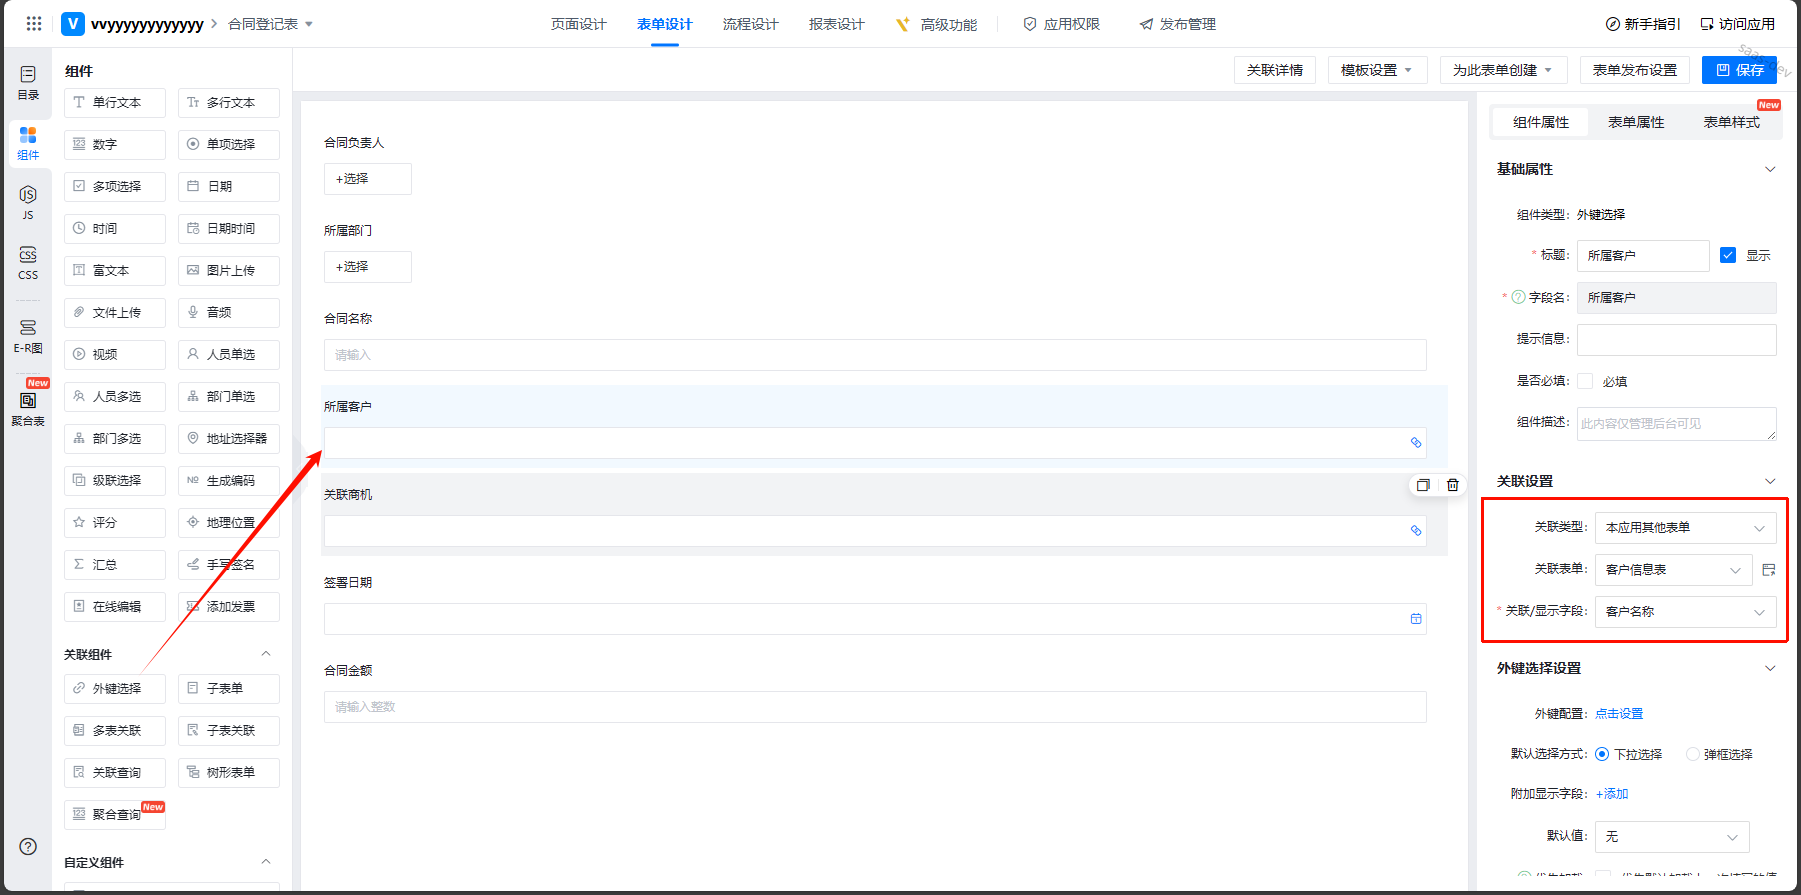Click the copy icon on 关联商机 field
This screenshot has height=895, width=1801.
[x=1423, y=485]
